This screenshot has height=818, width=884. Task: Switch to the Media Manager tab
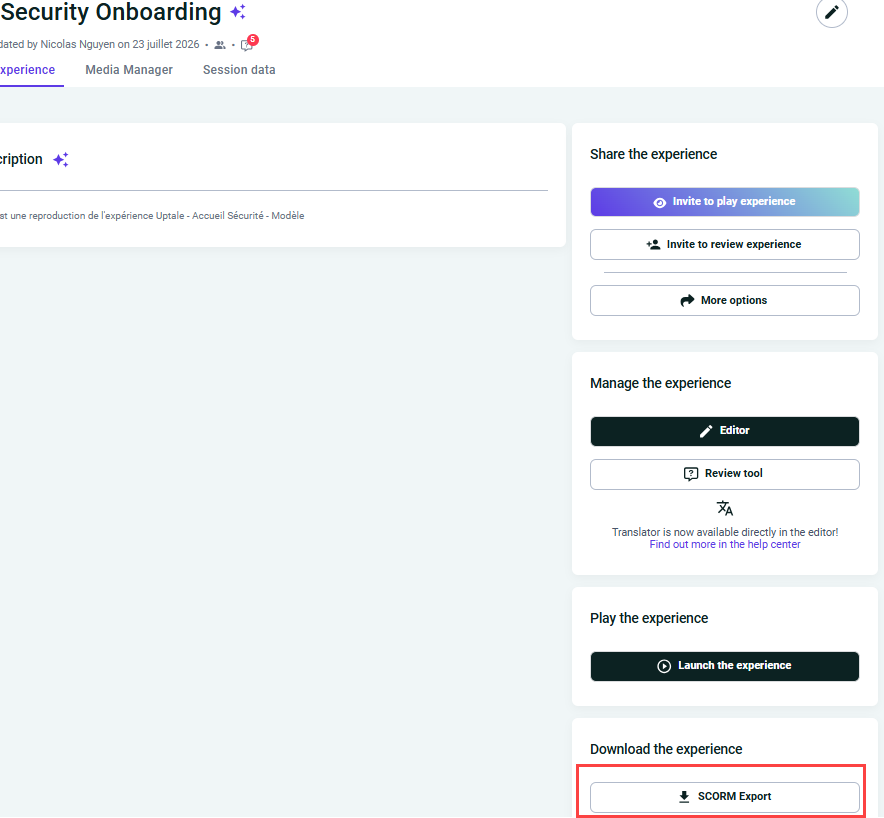[x=129, y=70]
